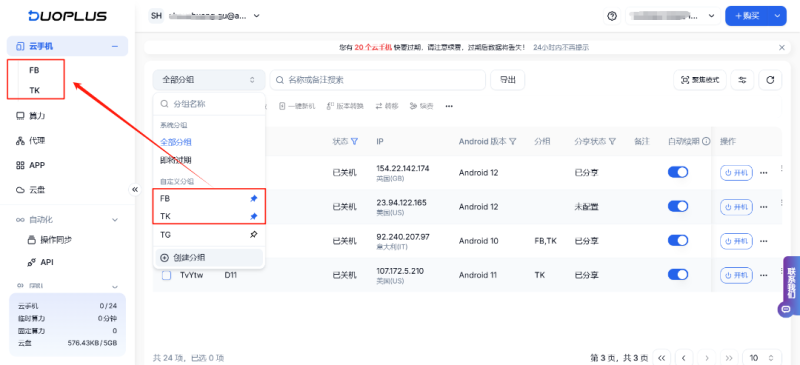Expand the purchase button dropdown arrow
Screen dimensions: 800x365
777,16
